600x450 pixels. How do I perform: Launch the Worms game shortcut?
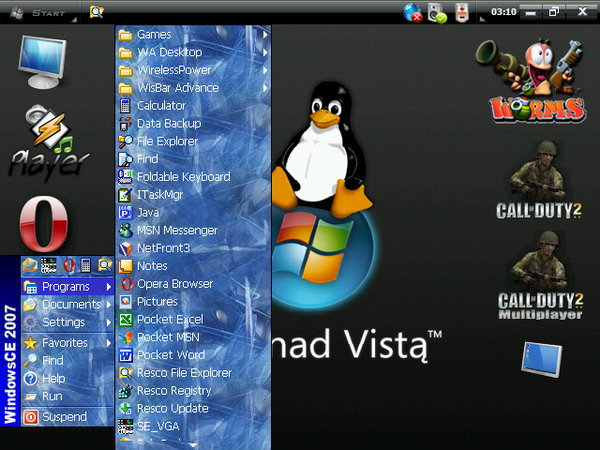532,80
